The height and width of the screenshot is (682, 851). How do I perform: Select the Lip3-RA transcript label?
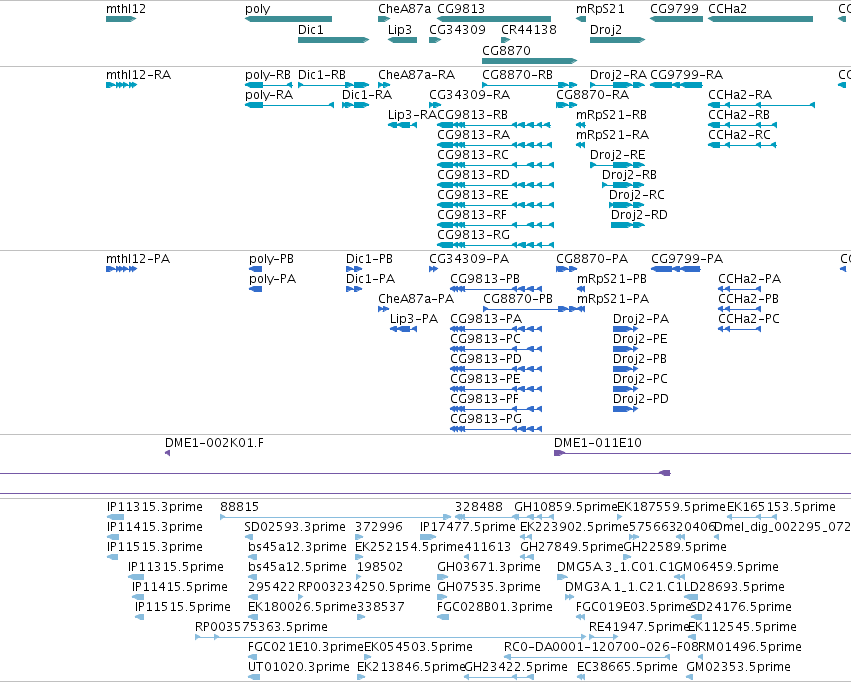[x=412, y=115]
